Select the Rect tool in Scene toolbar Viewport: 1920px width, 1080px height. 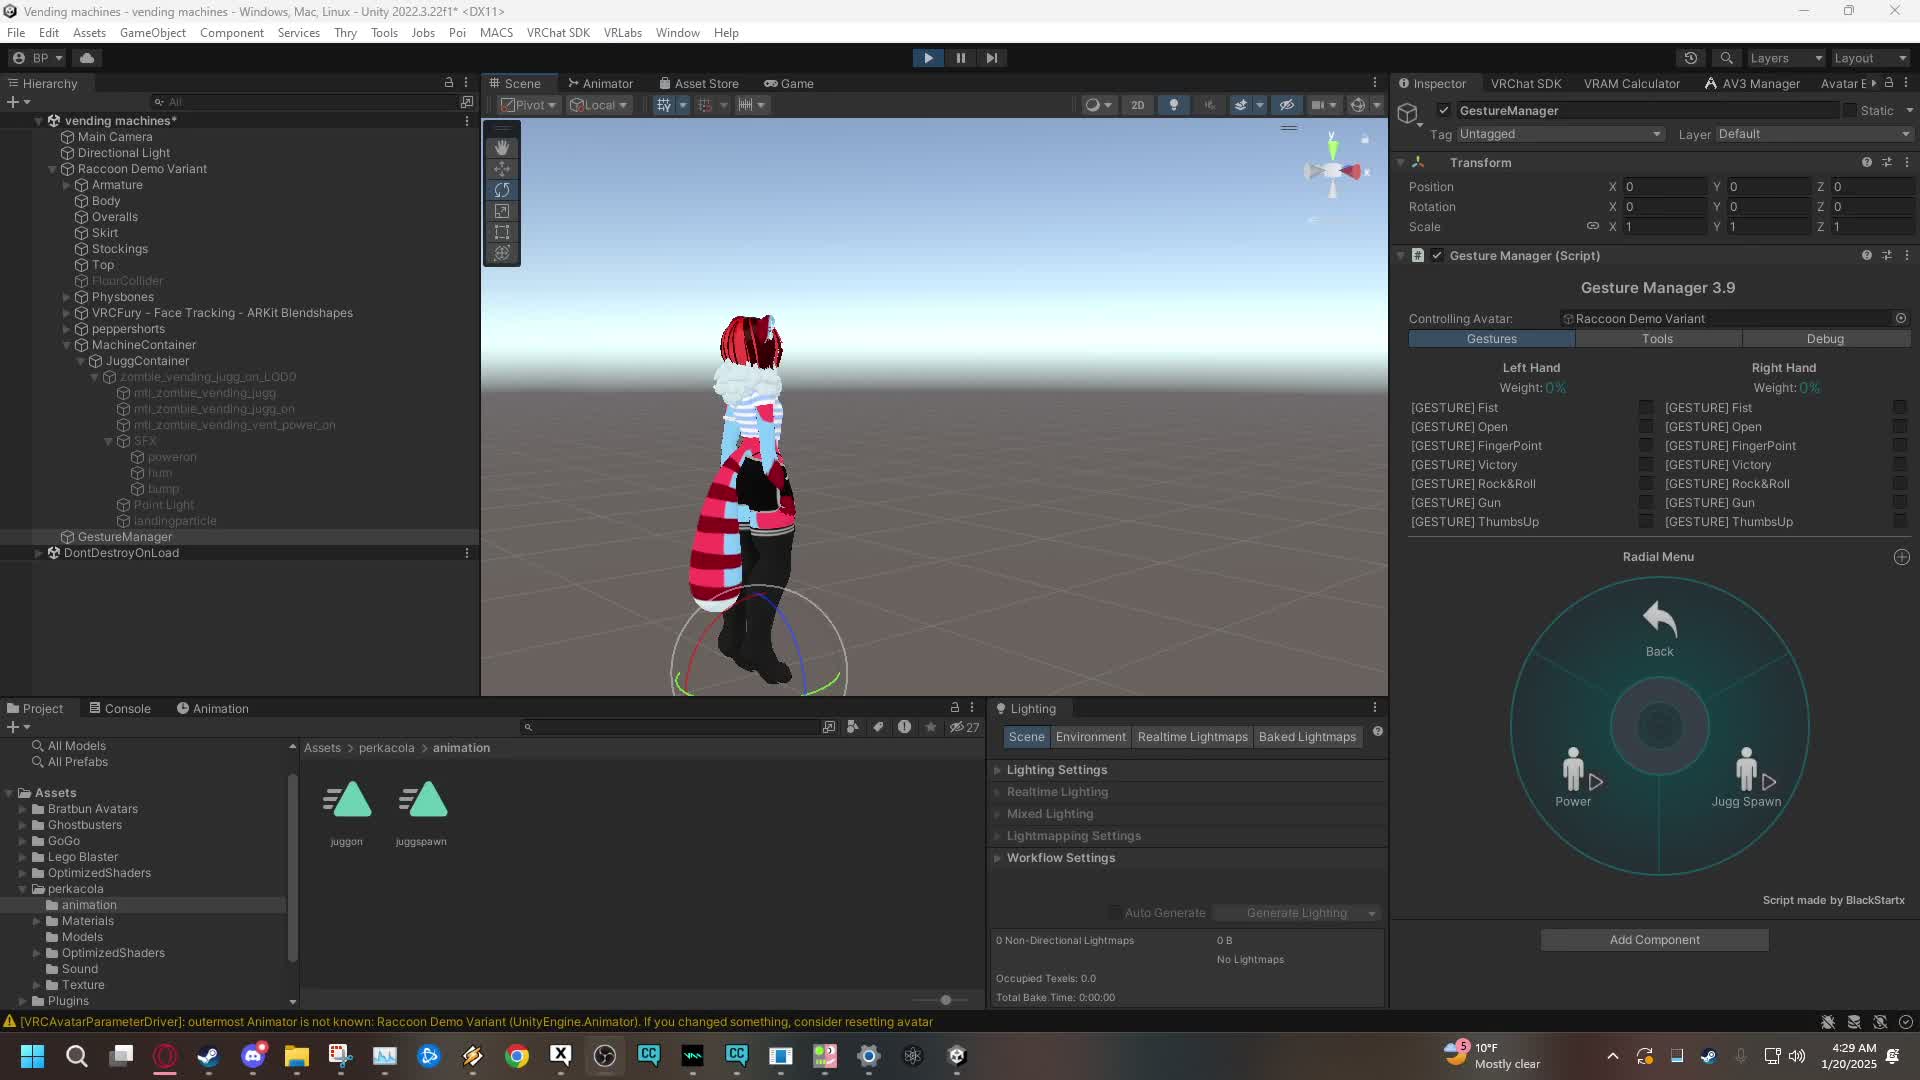click(x=502, y=232)
